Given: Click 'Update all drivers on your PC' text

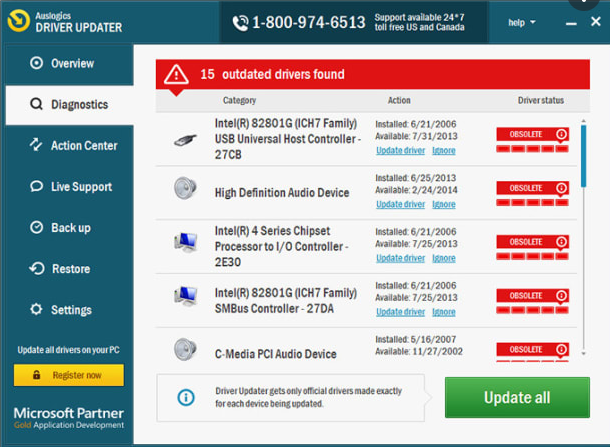Looking at the screenshot, I should click(x=68, y=350).
